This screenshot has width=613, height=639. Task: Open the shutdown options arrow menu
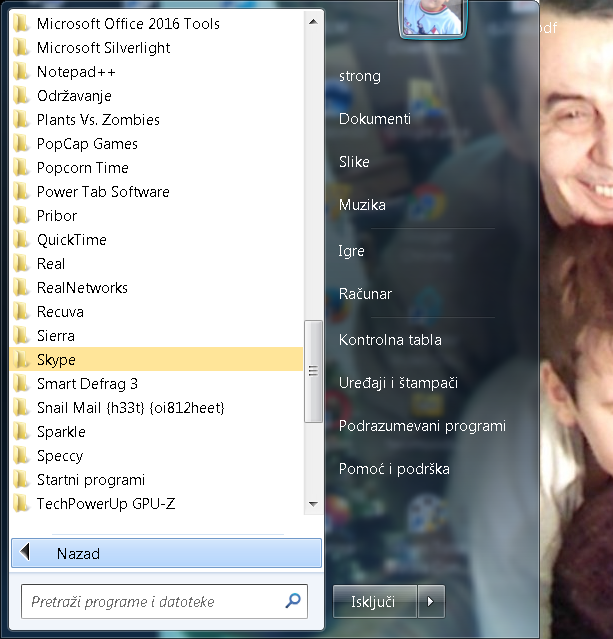click(431, 602)
